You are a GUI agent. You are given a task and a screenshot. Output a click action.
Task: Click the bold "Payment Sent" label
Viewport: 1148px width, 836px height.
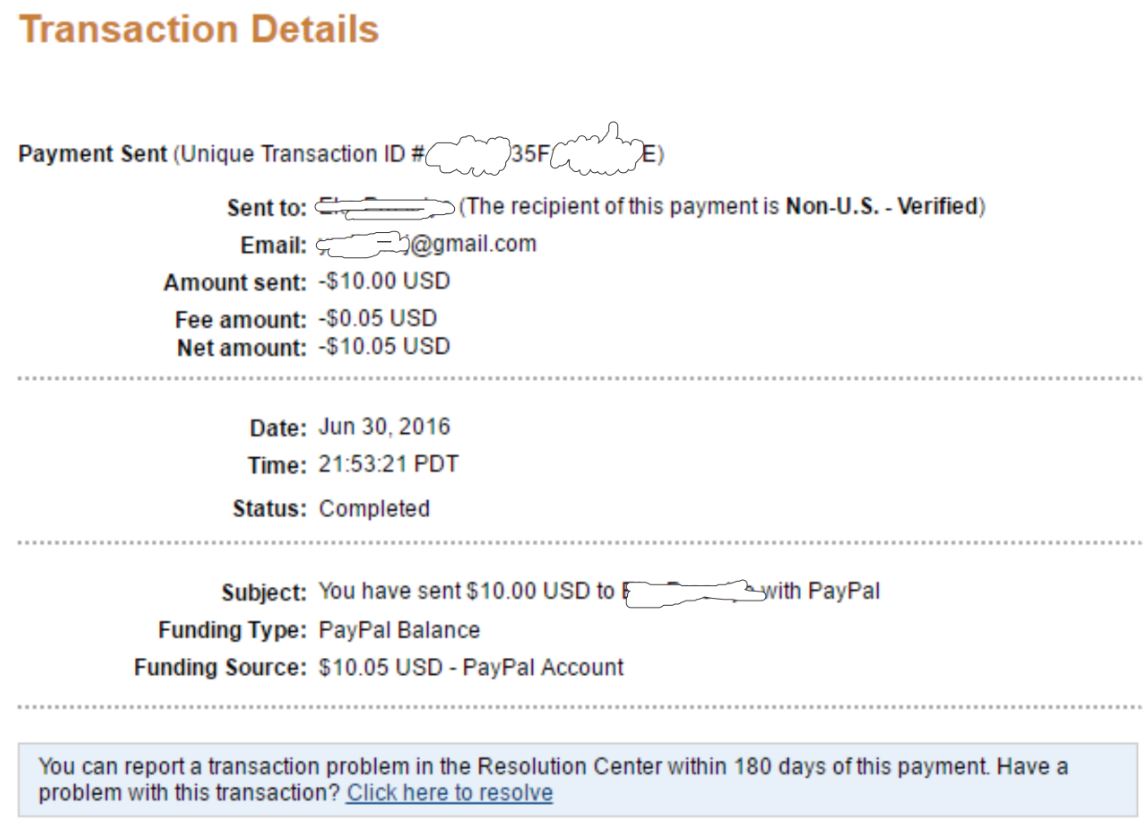pos(94,155)
